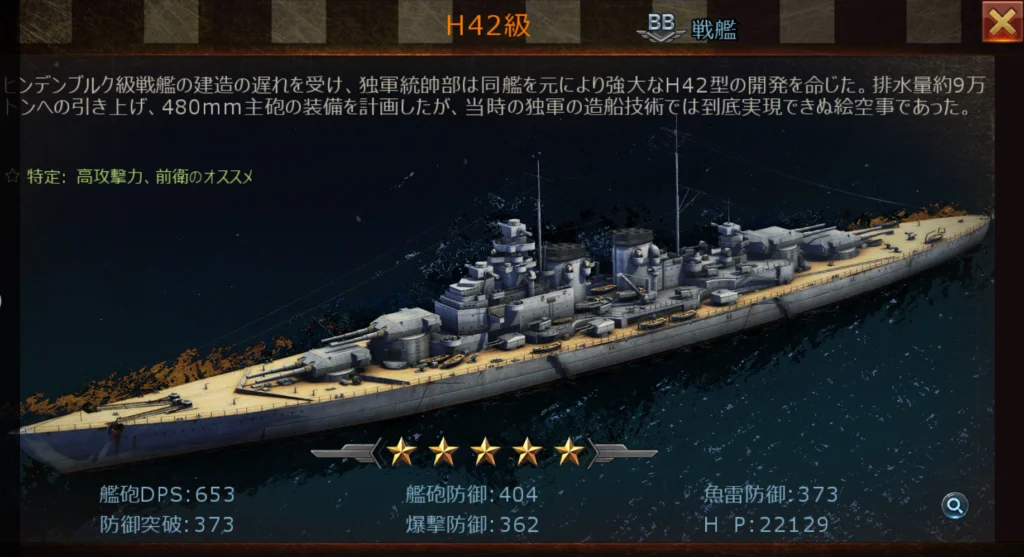
Task: Click the BB battleship class emblem
Action: coord(660,27)
